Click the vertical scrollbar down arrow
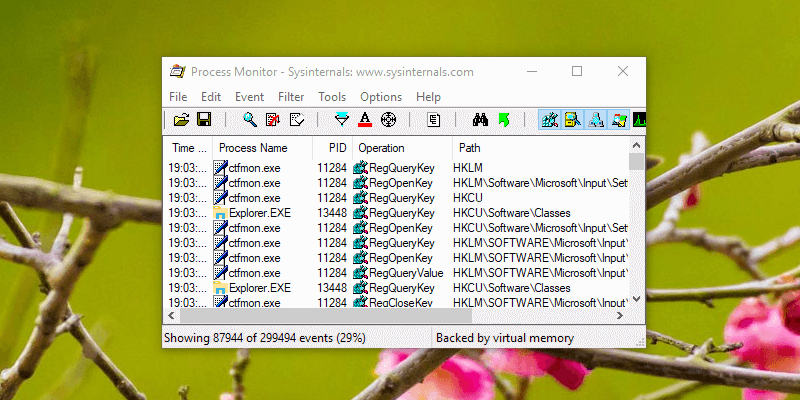Screen dimensions: 800x400 [636, 299]
